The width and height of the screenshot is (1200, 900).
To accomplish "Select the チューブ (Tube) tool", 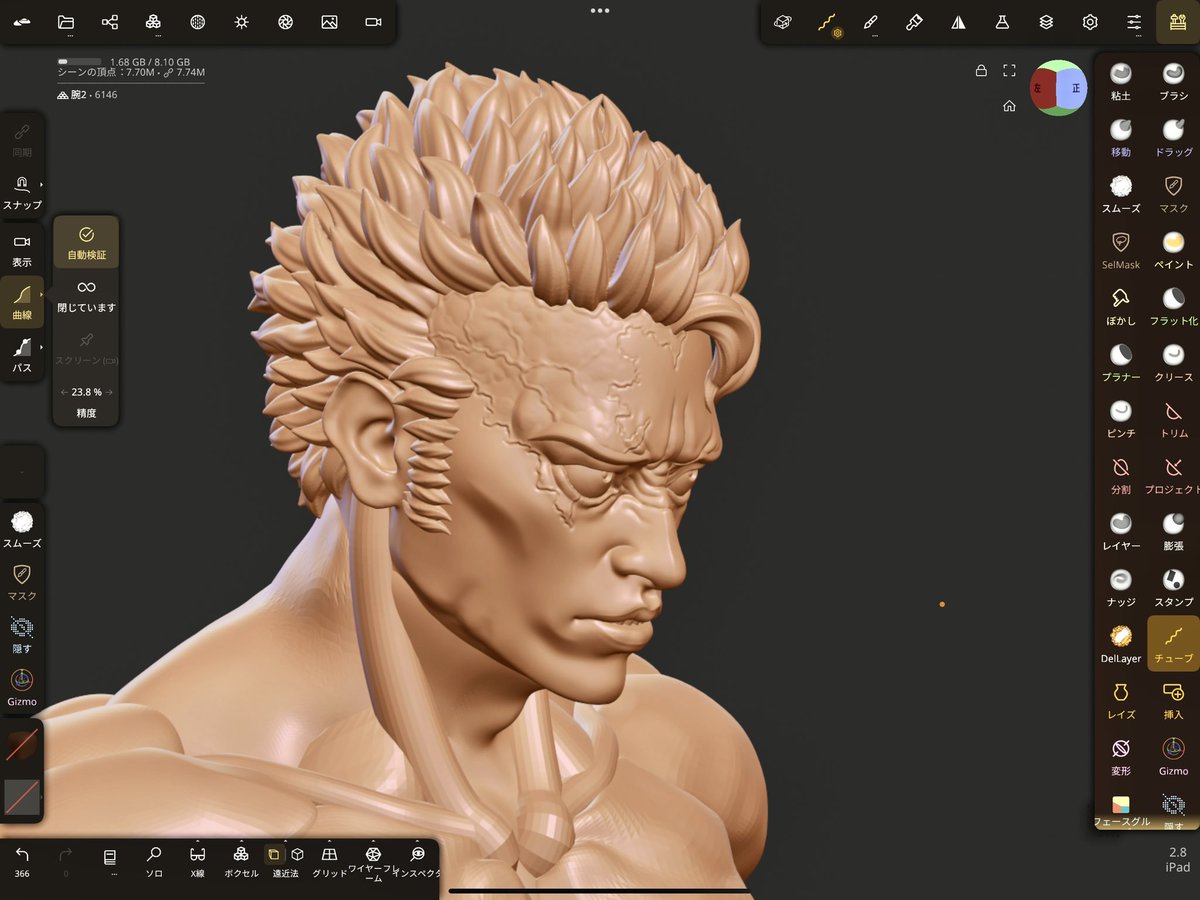I will point(1173,643).
